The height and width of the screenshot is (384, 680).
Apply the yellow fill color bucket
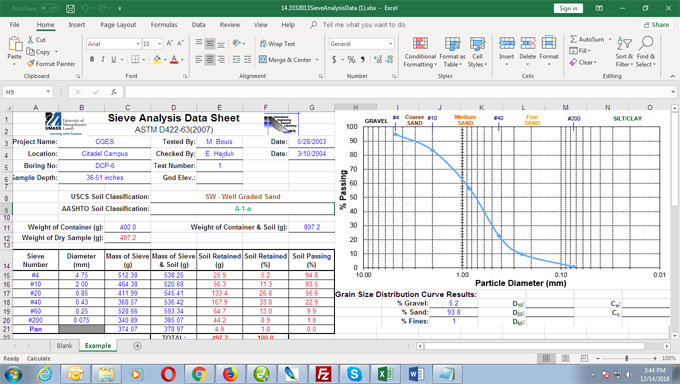point(157,59)
